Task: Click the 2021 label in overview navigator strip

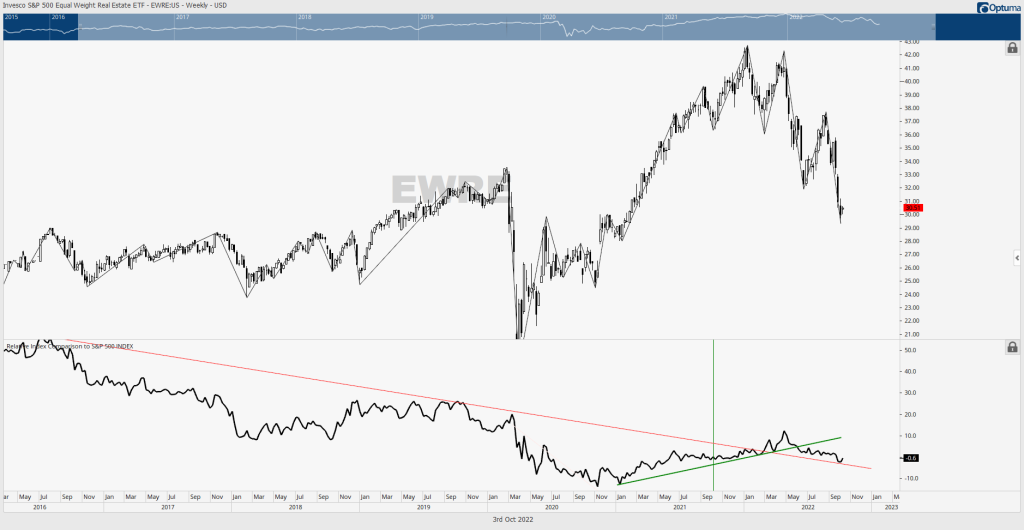Action: [671, 17]
